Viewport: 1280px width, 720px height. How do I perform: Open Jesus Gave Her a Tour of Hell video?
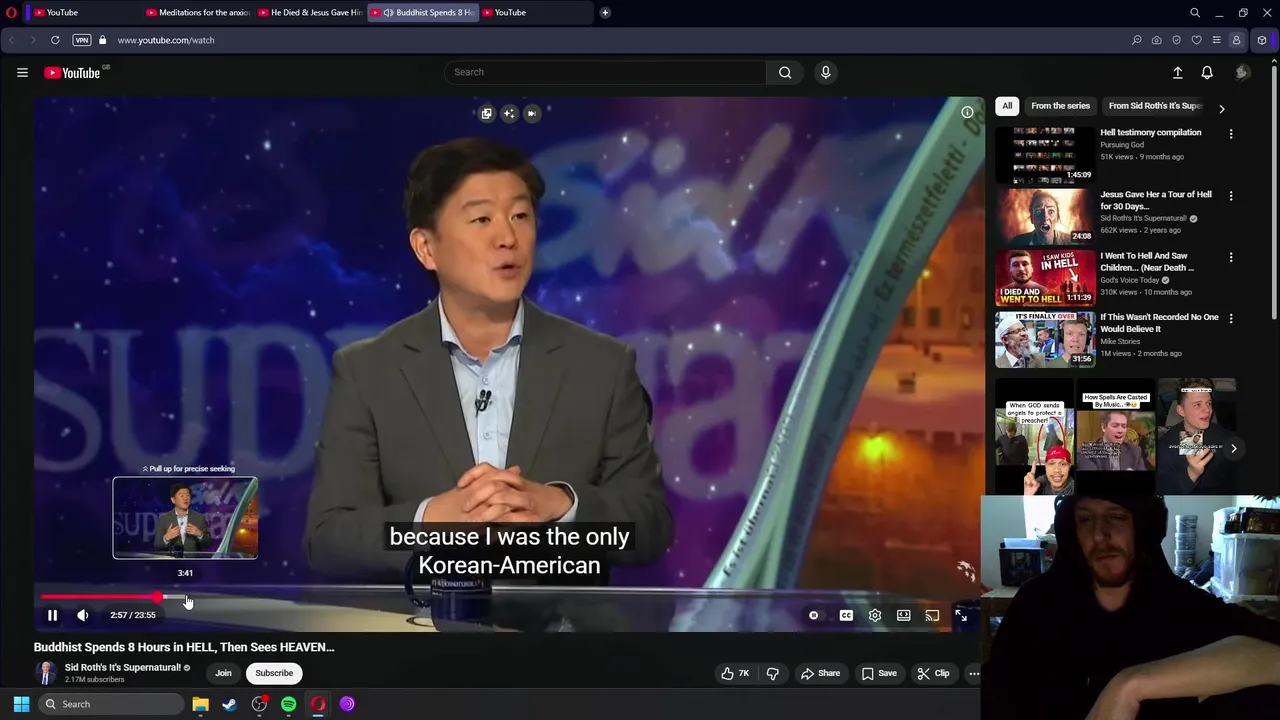click(x=1044, y=216)
